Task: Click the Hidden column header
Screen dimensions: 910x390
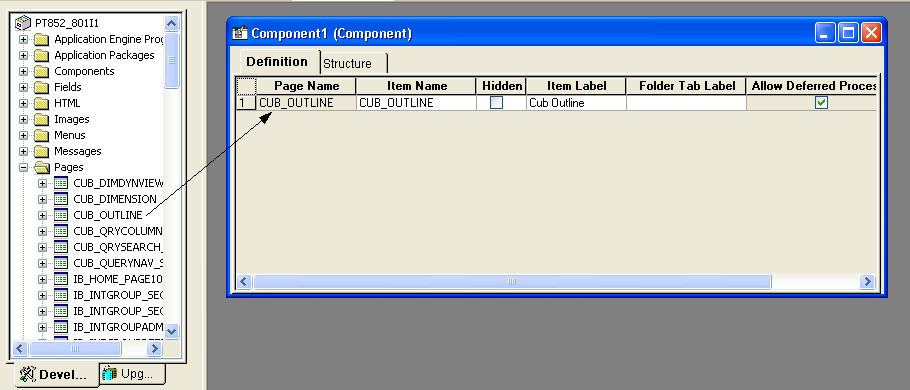Action: [501, 86]
